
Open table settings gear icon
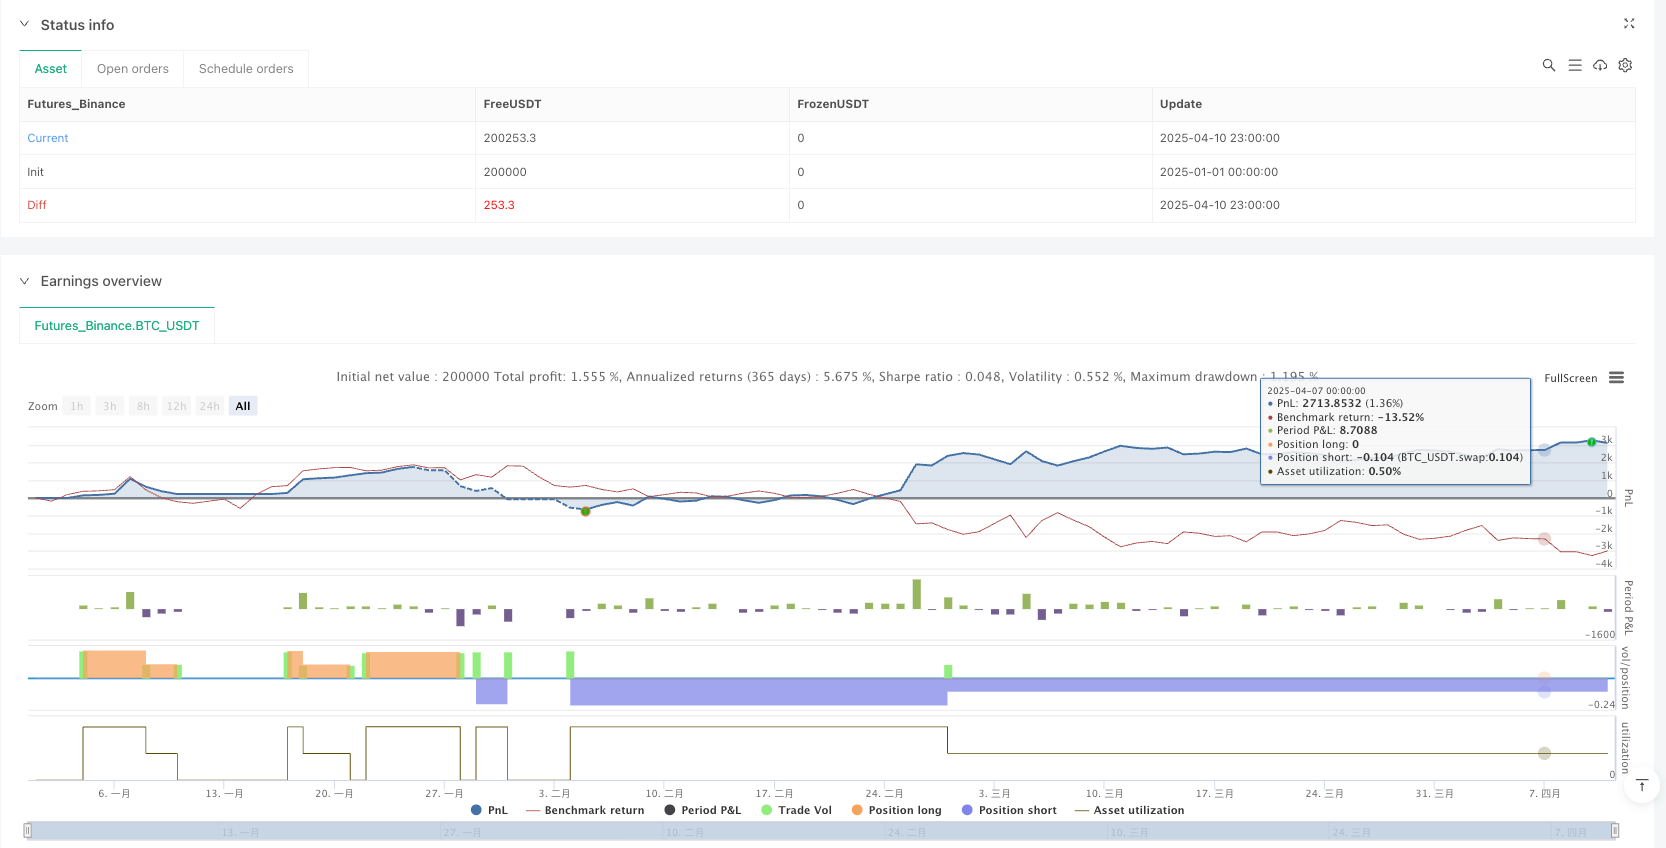(1625, 65)
